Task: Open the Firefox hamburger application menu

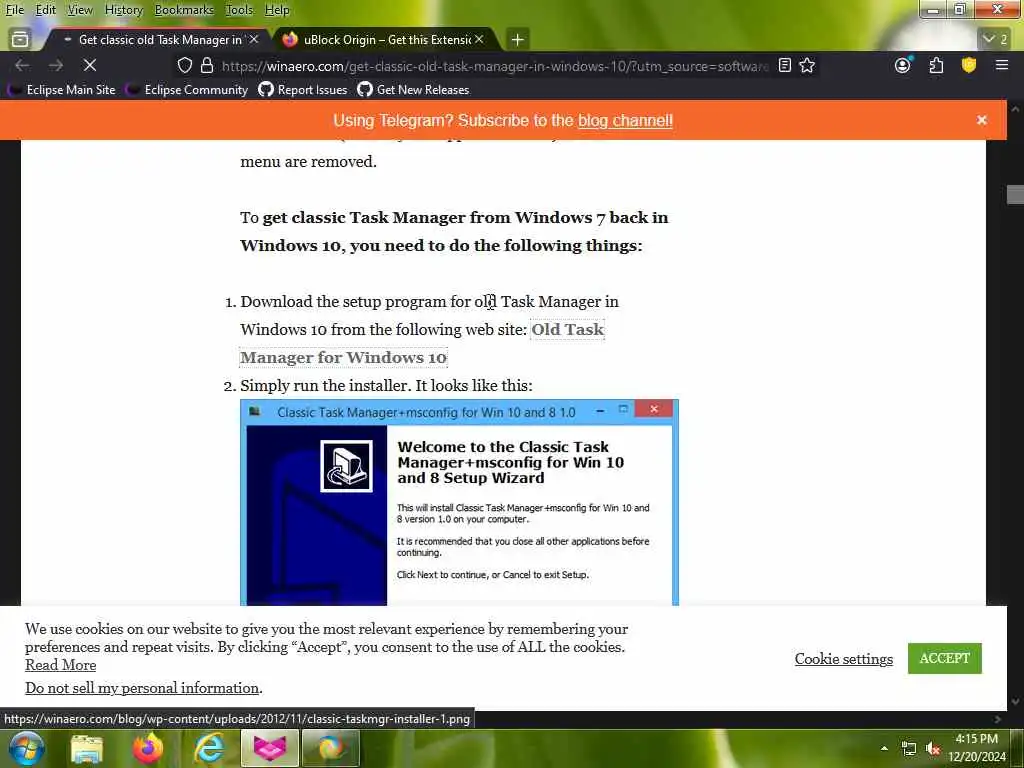Action: [x=1002, y=65]
